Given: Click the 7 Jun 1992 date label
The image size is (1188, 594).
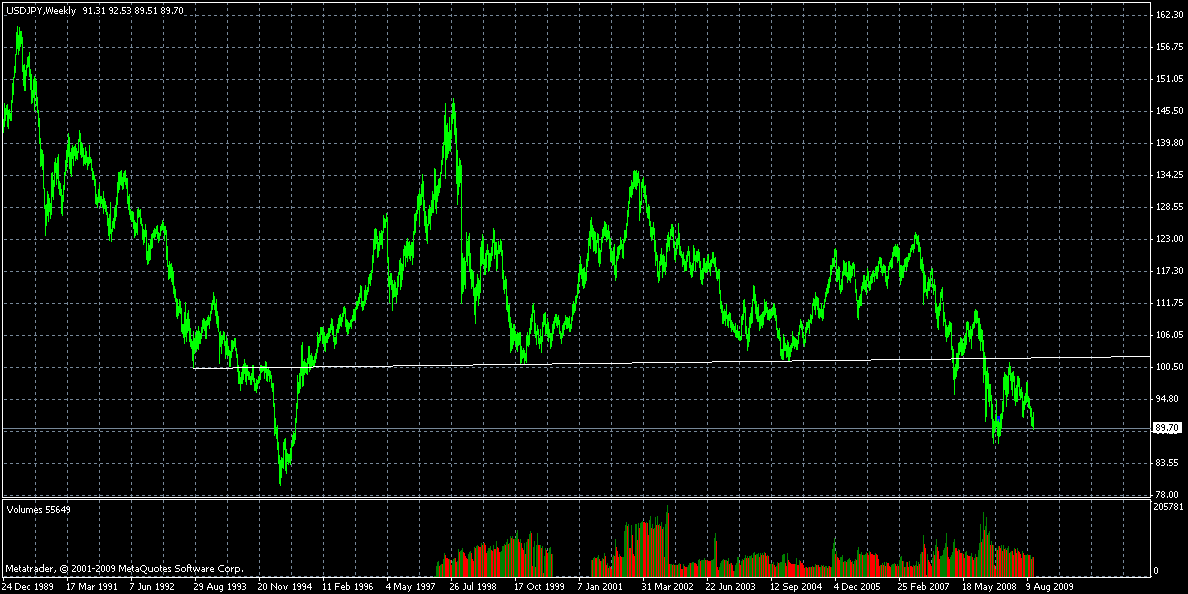Looking at the screenshot, I should pyautogui.click(x=153, y=586).
